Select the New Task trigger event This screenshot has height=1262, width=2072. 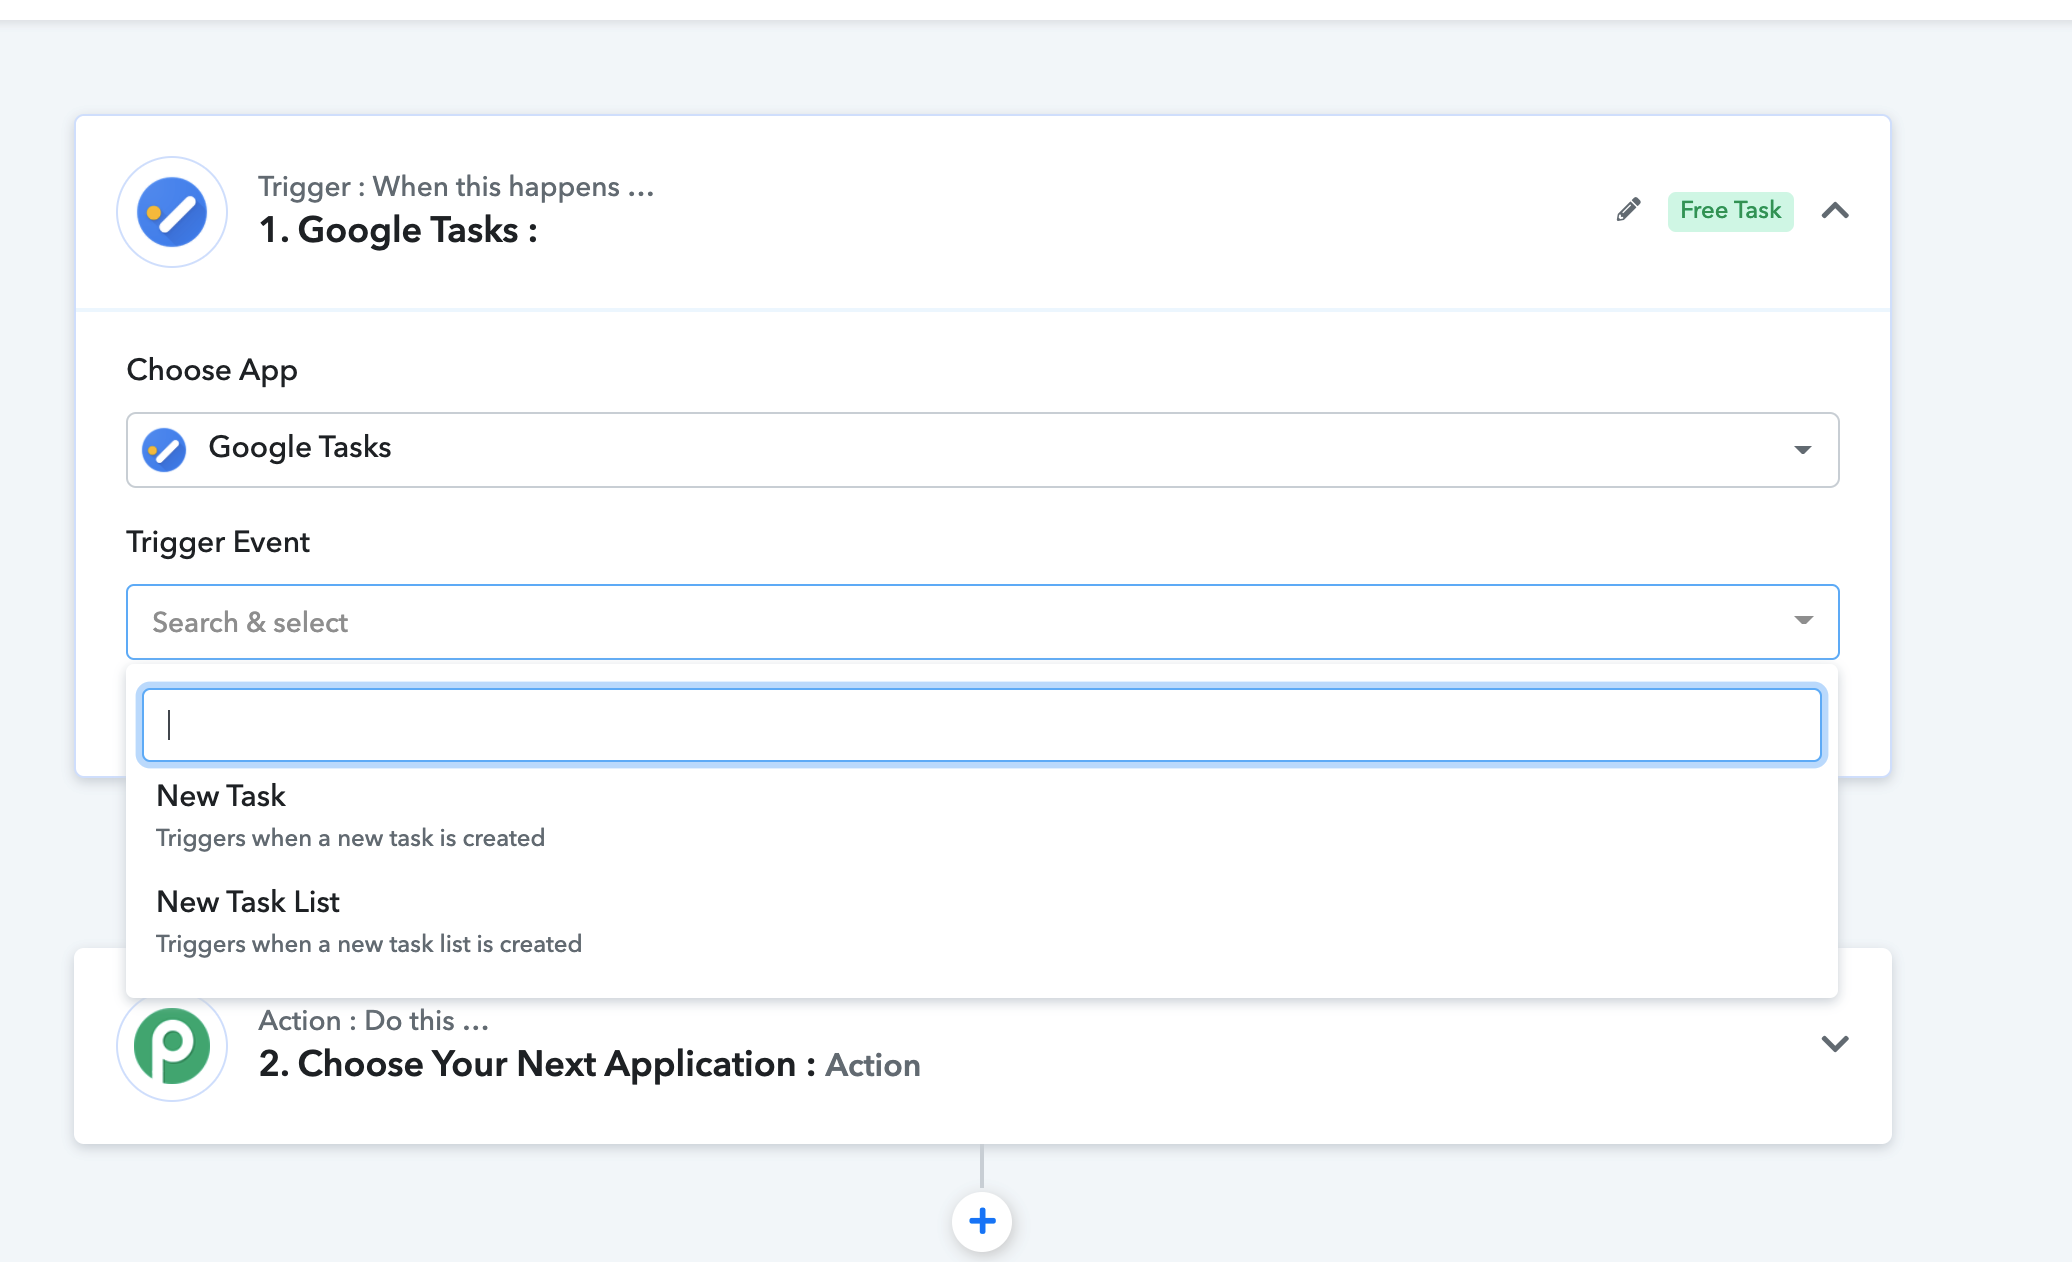point(982,816)
